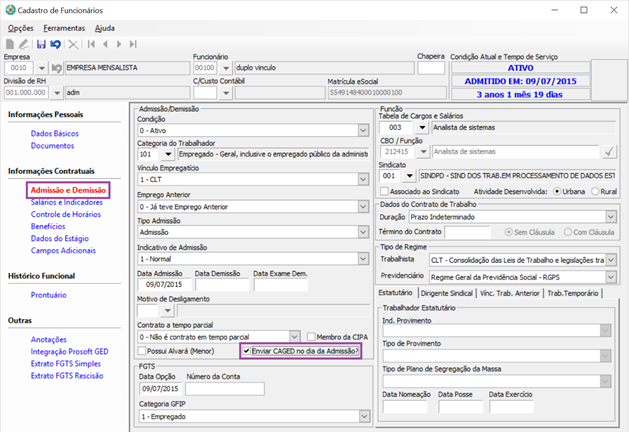Click the new record document icon
Viewport: 629px width, 432px height.
coord(9,44)
